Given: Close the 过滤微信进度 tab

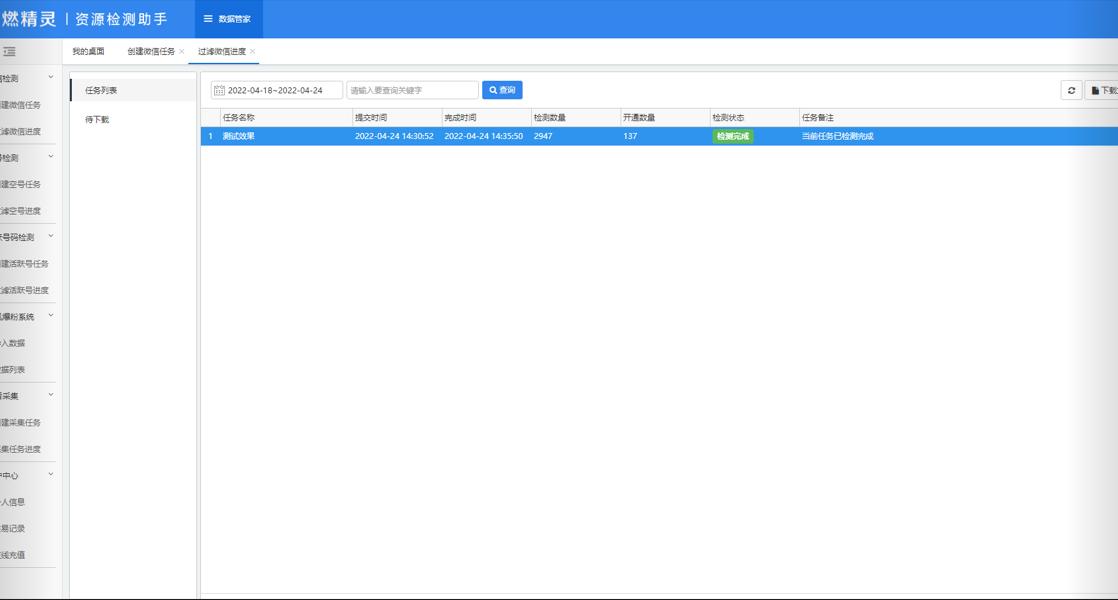Looking at the screenshot, I should 253,52.
